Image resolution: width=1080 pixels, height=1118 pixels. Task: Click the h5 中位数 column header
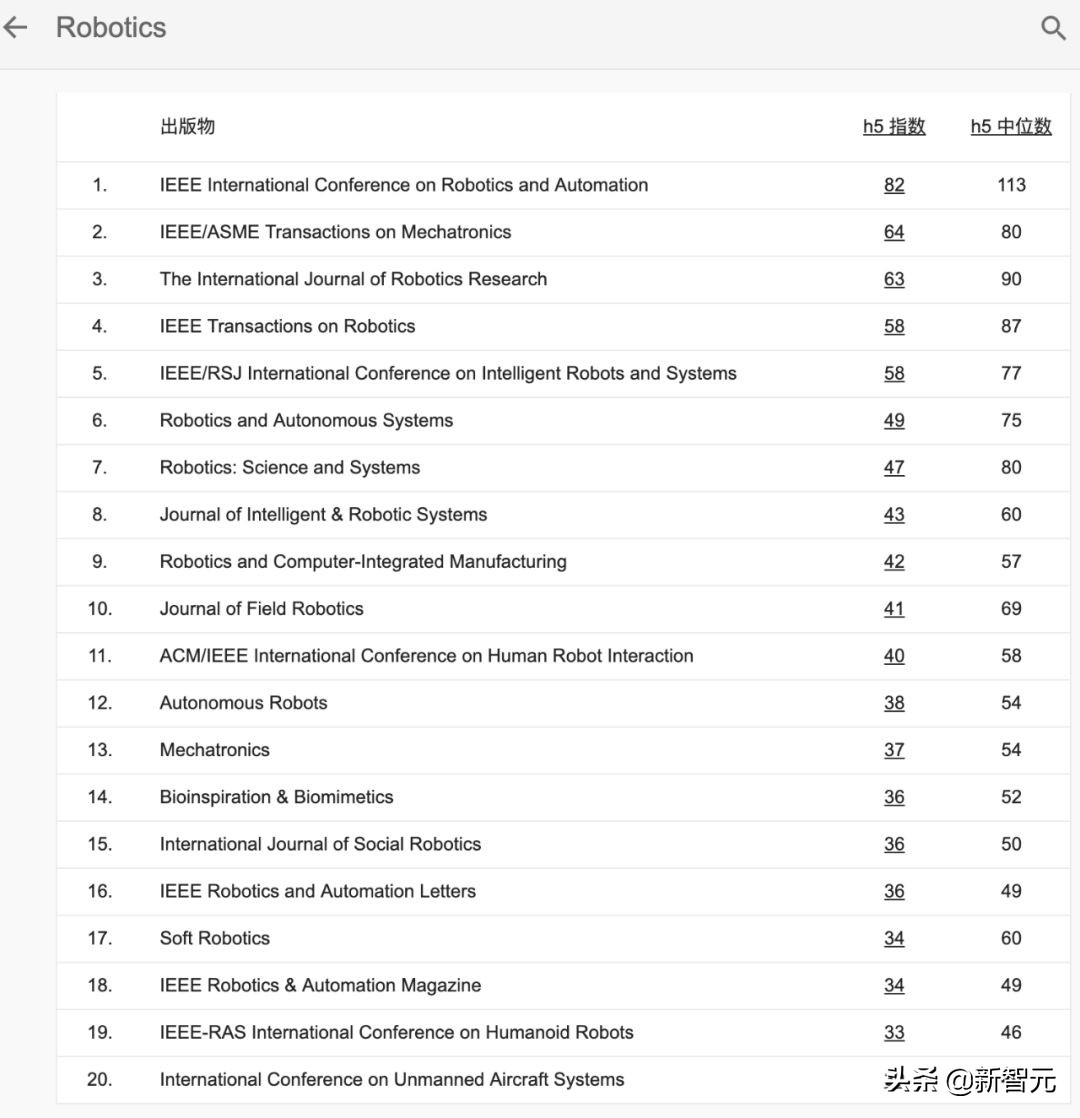pos(1009,126)
